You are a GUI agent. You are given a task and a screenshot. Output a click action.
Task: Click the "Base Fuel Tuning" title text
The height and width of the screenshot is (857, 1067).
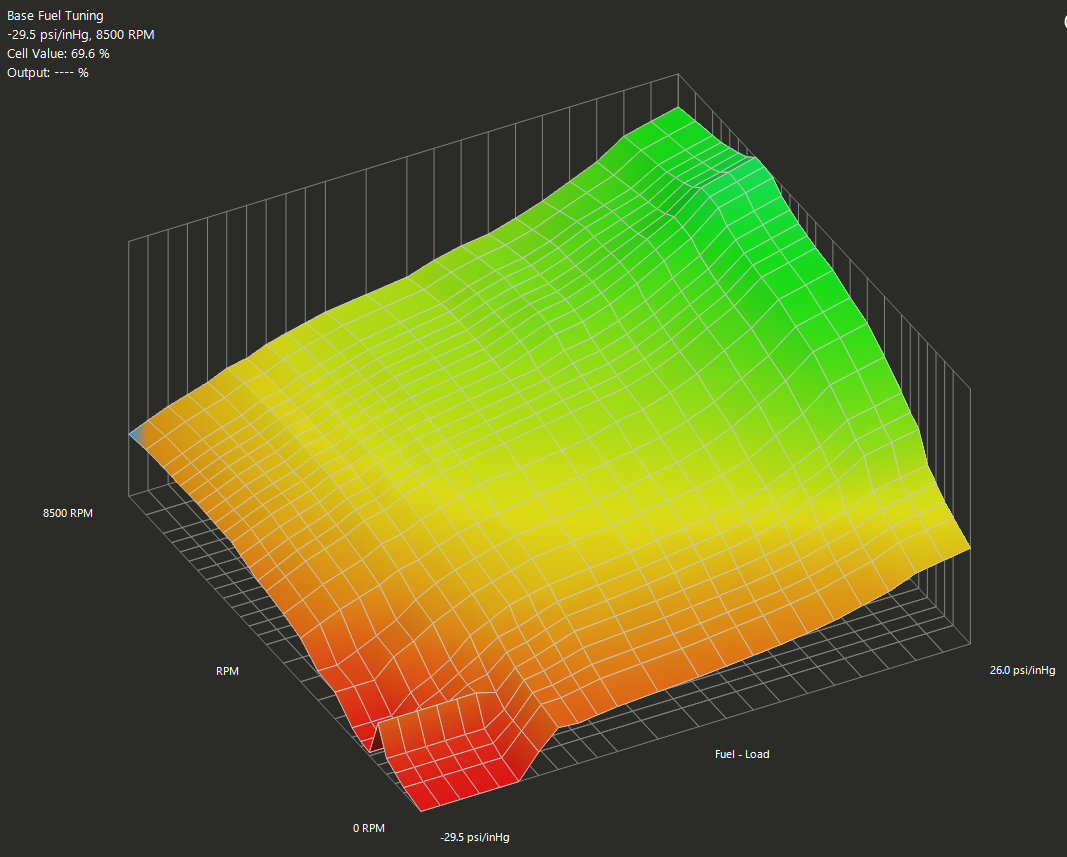point(55,16)
